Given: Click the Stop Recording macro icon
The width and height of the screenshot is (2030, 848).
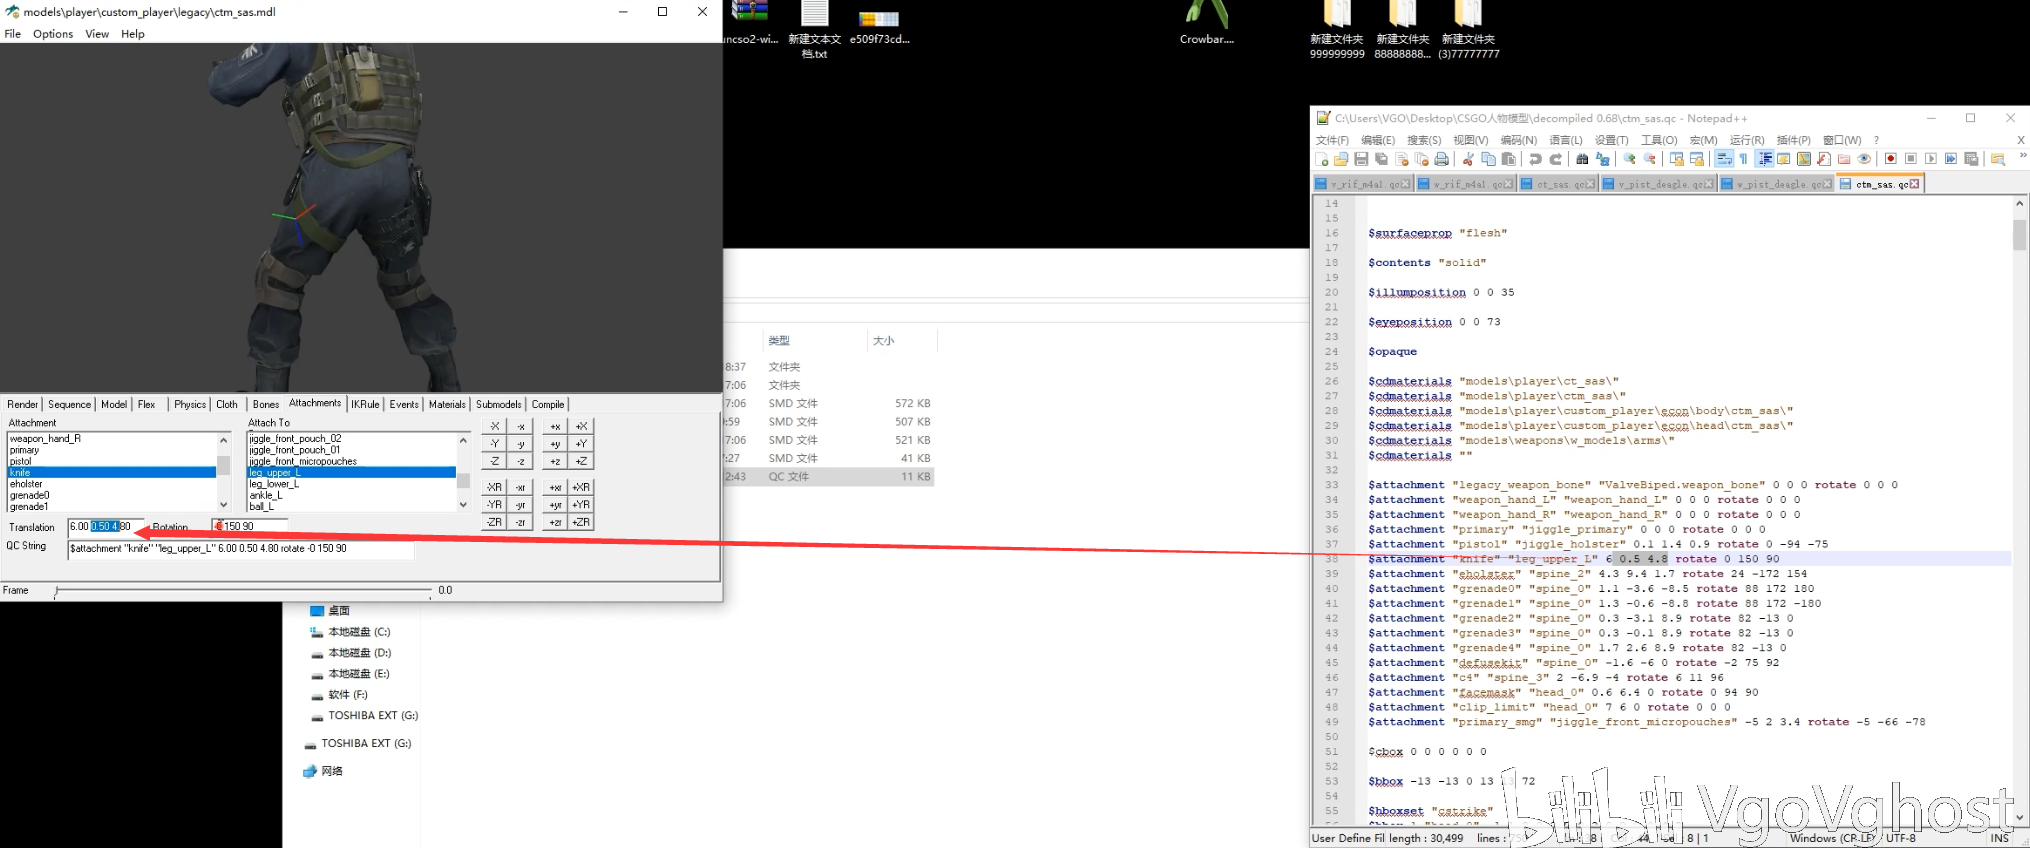Looking at the screenshot, I should (1910, 159).
